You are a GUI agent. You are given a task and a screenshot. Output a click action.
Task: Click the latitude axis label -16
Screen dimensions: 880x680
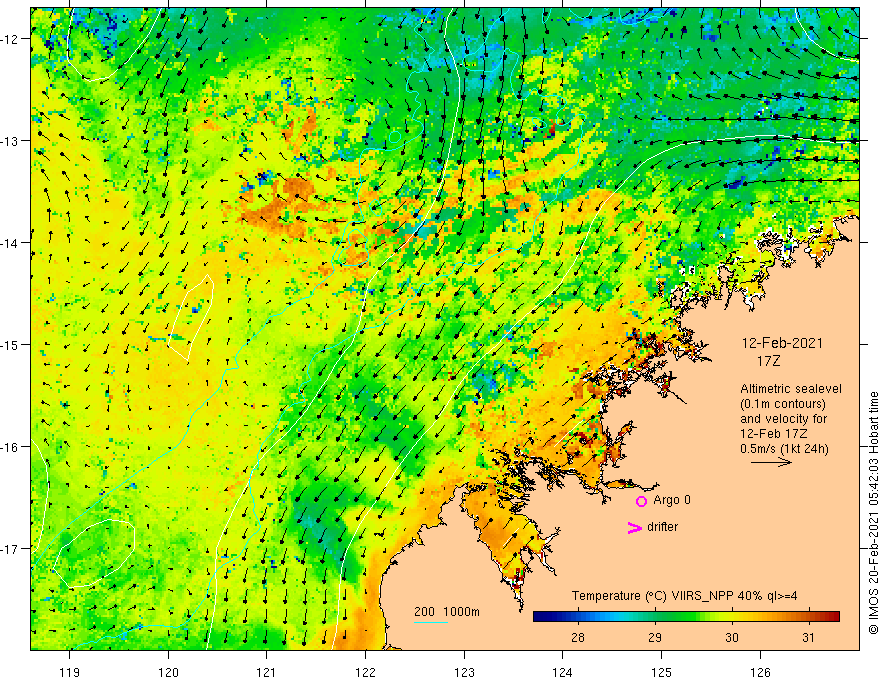(x=10, y=447)
